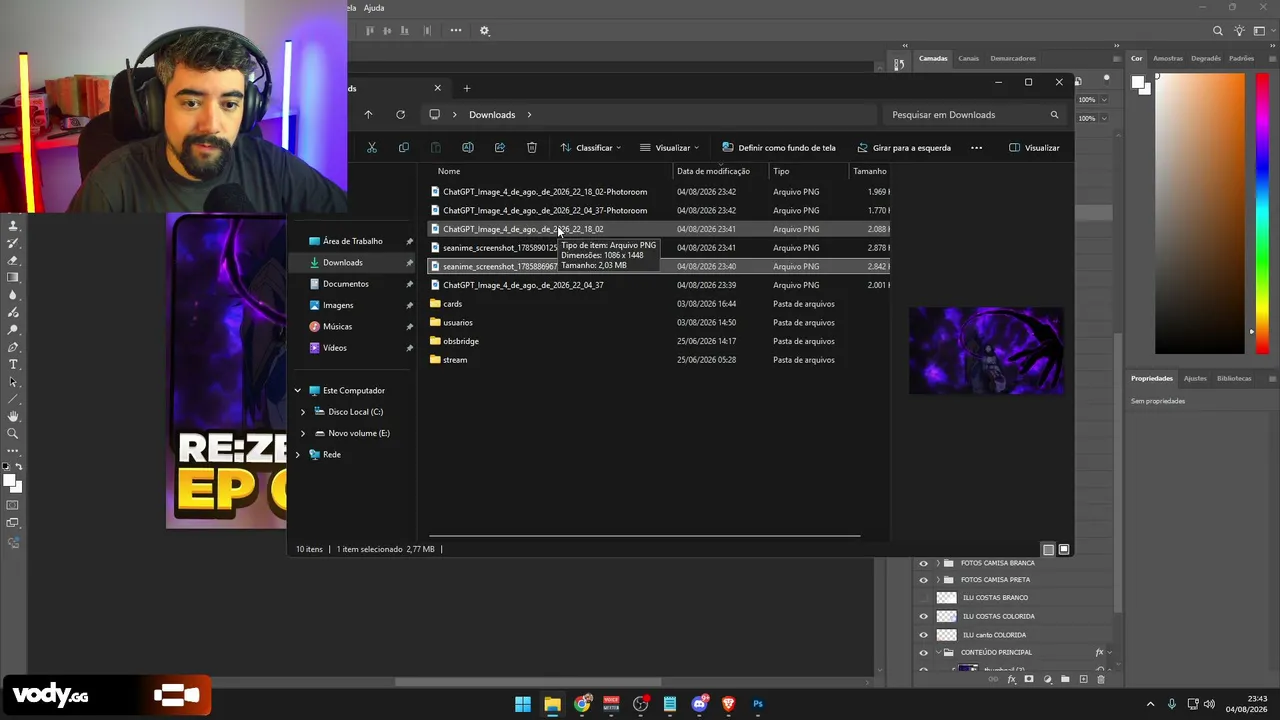Expand the Rede tree node
Image resolution: width=1280 pixels, height=720 pixels.
(297, 455)
